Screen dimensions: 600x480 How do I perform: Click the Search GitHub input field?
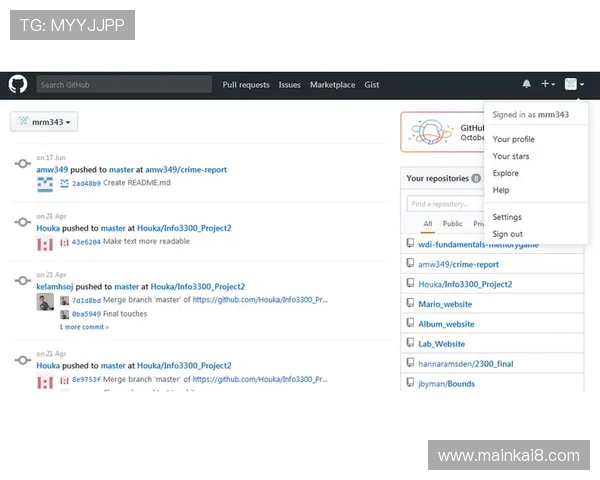coord(124,85)
